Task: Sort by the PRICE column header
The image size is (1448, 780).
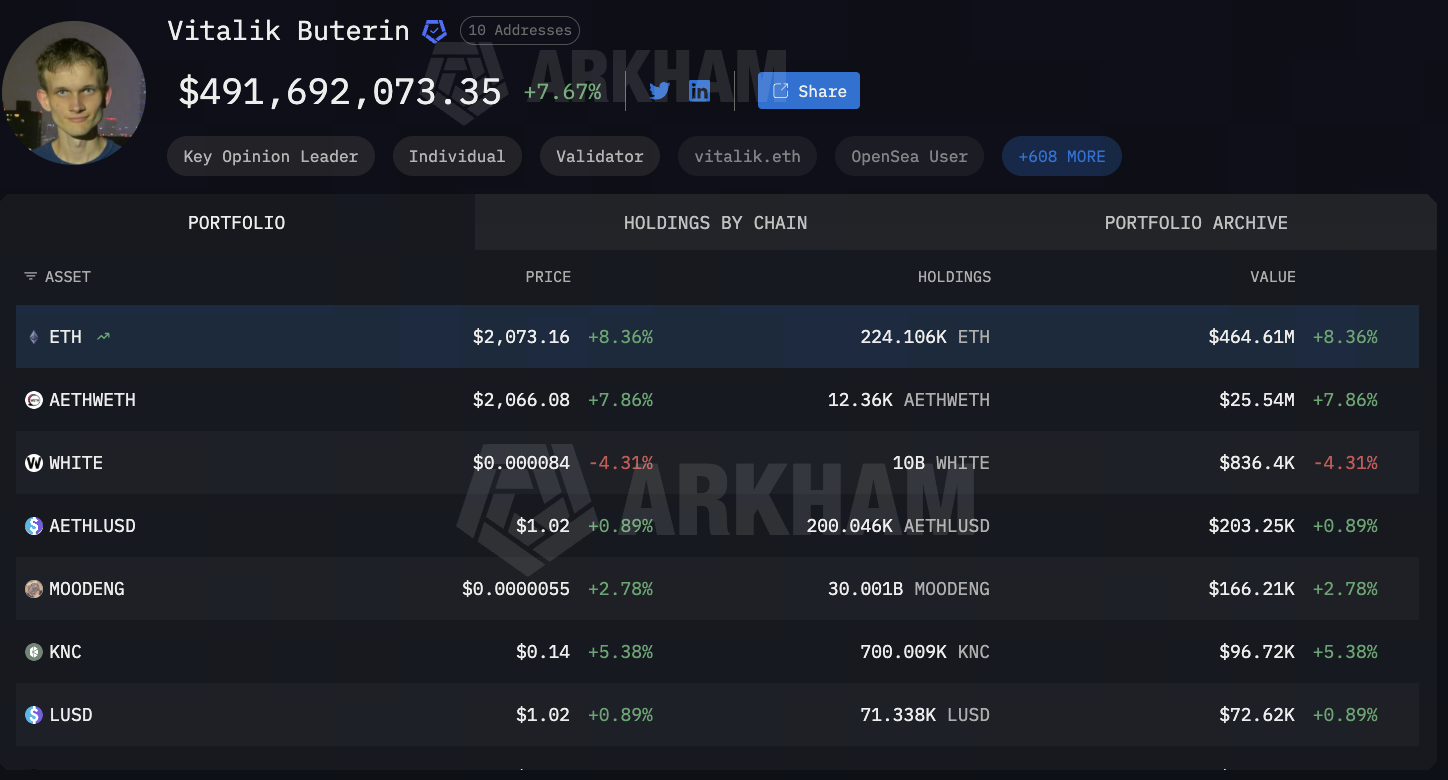Action: pos(548,277)
